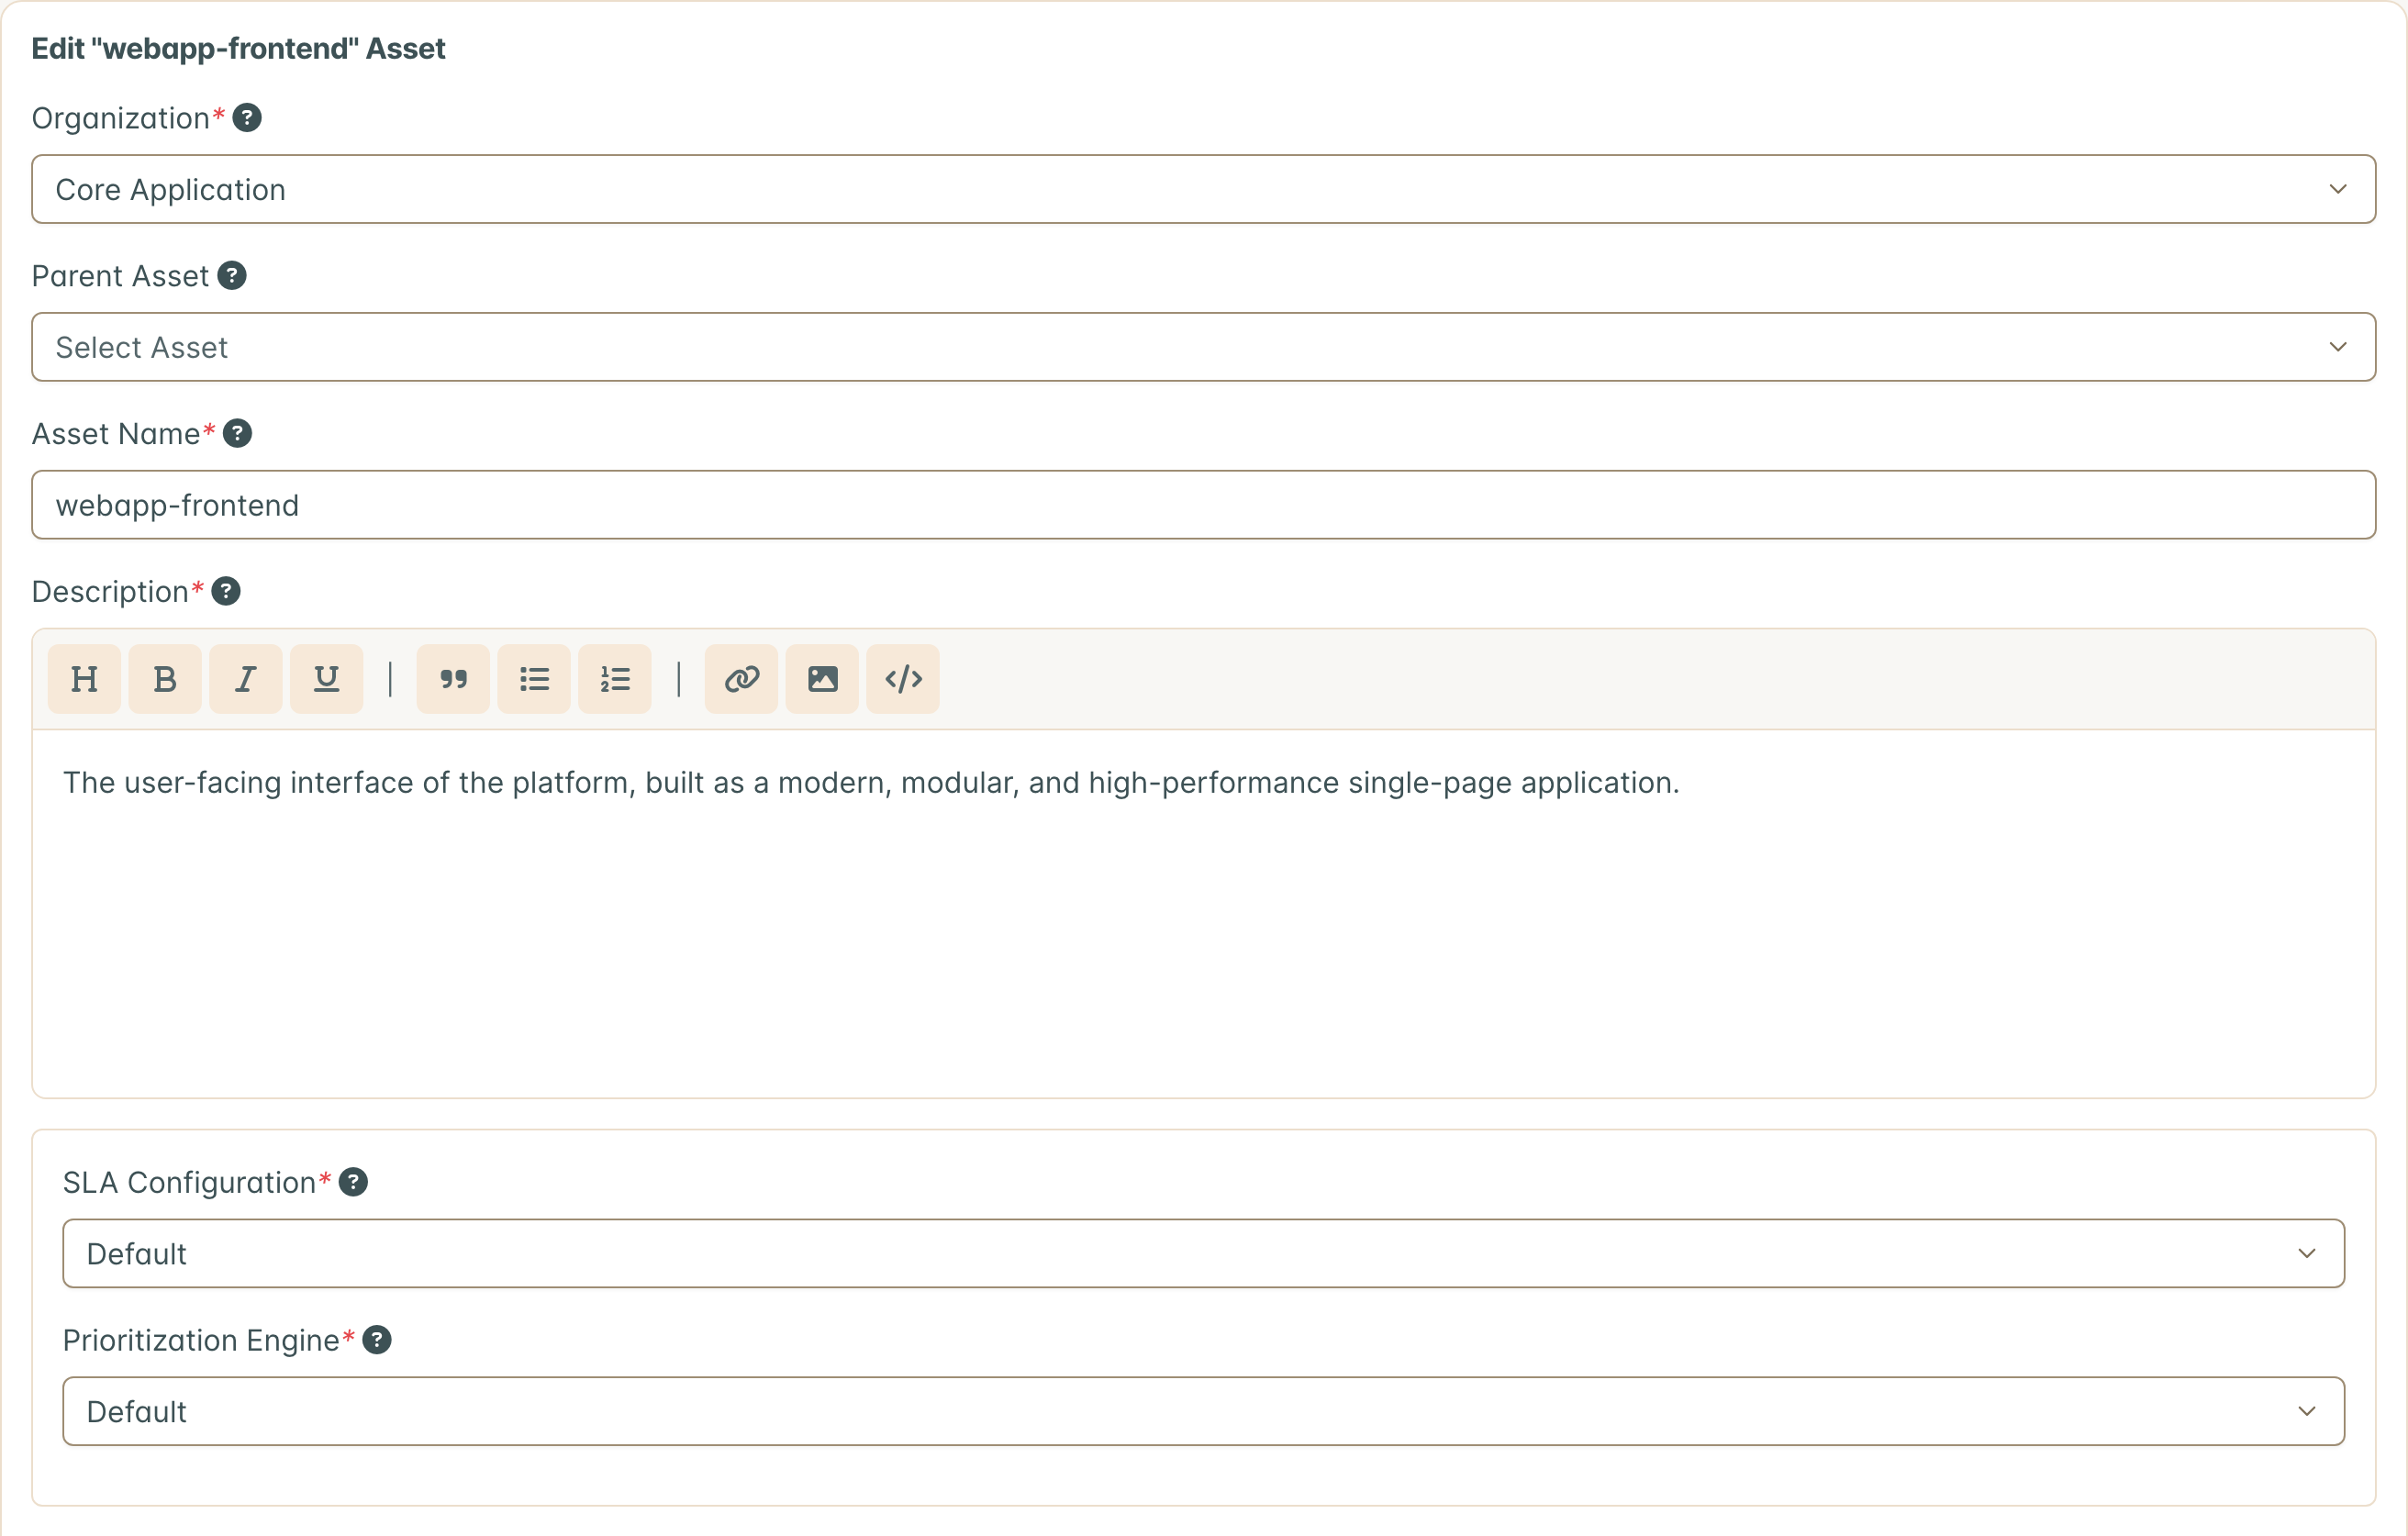Insert a bulleted list
The width and height of the screenshot is (2408, 1536).
click(x=534, y=679)
